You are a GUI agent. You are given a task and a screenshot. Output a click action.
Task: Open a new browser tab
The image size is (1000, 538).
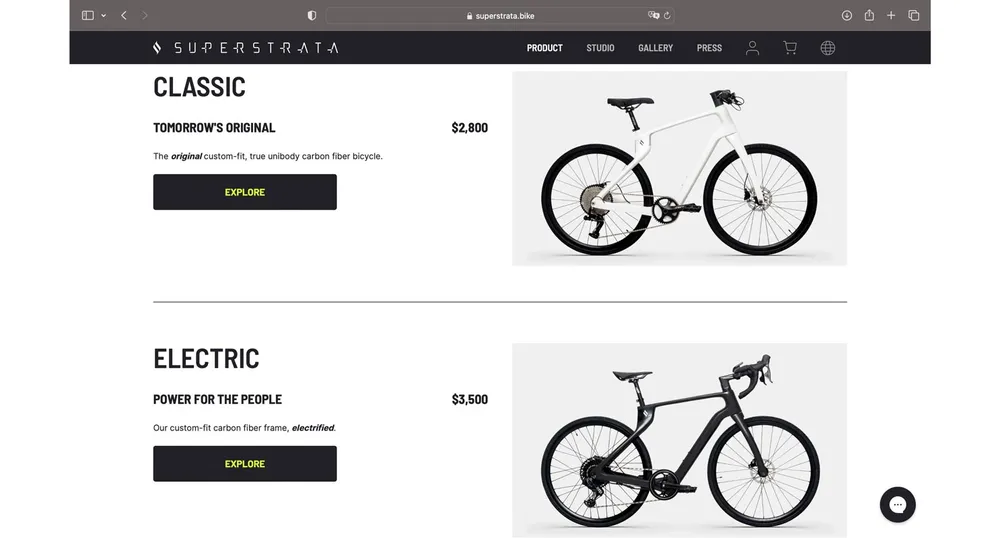tap(891, 15)
